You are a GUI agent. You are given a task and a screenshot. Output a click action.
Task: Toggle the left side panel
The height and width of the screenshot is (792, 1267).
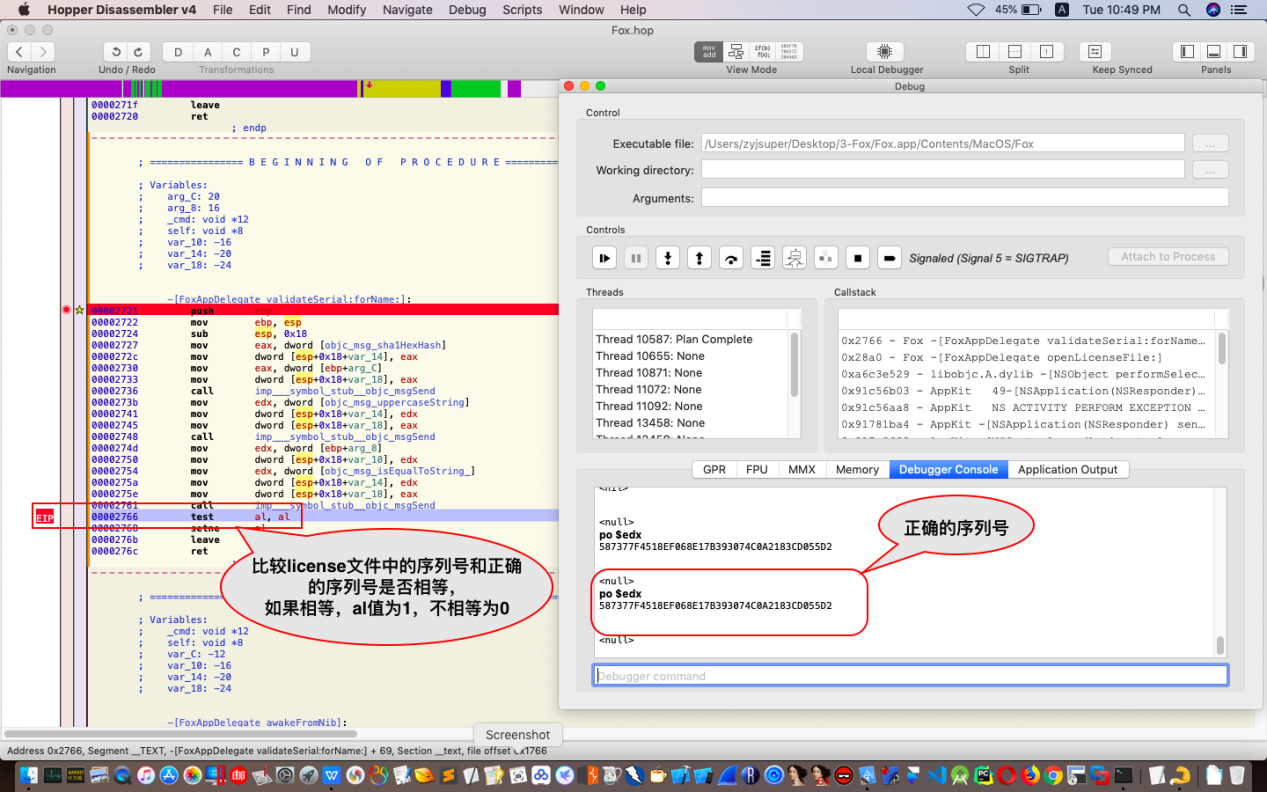point(1187,52)
